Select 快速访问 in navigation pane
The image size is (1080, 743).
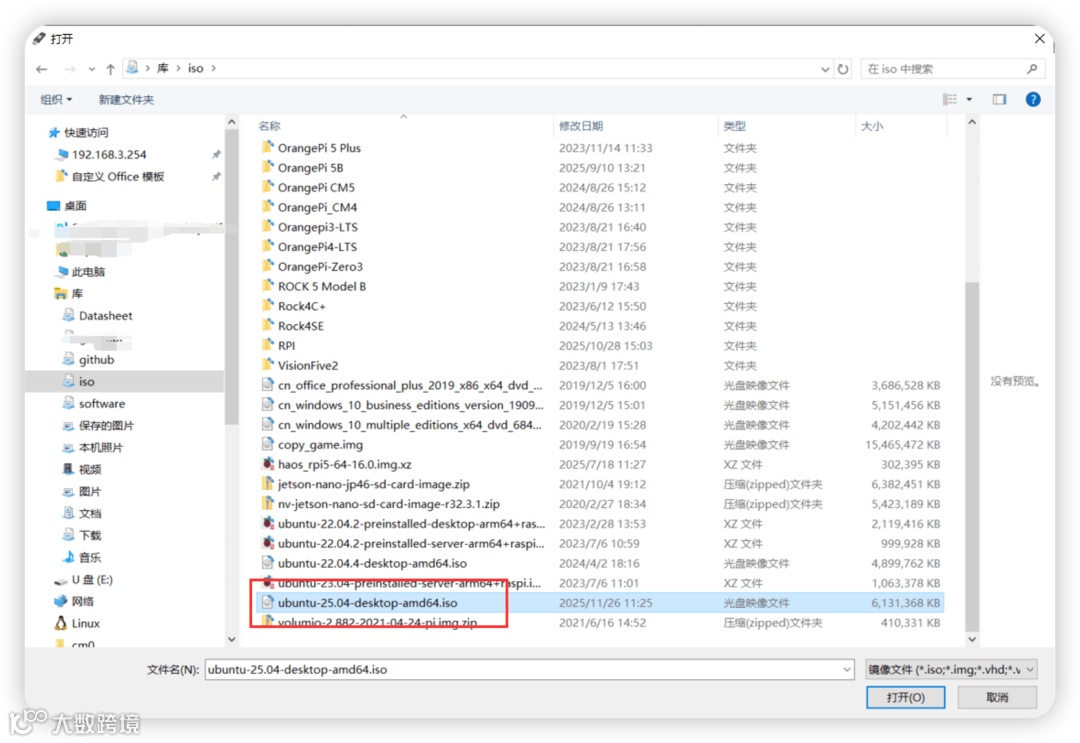[86, 132]
